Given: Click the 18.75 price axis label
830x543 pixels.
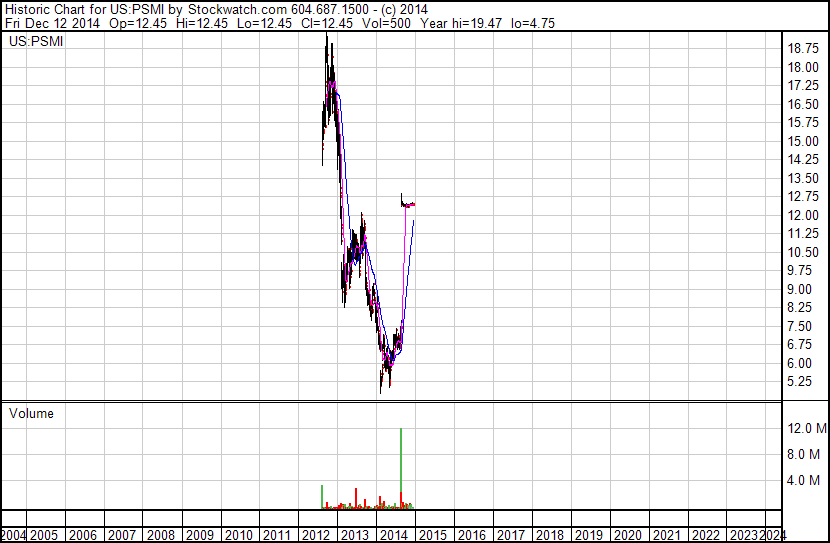Looking at the screenshot, I should (x=803, y=48).
